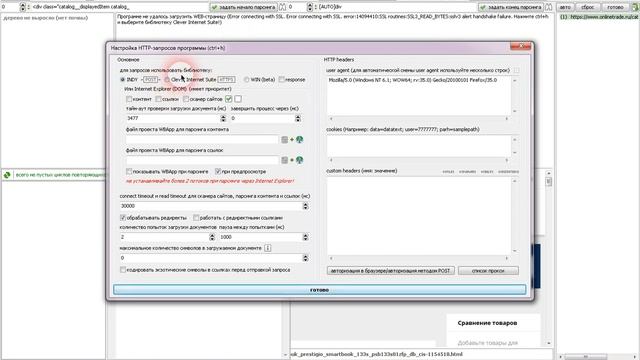Click vertical scrollbar of background preview panel

tap(549, 258)
